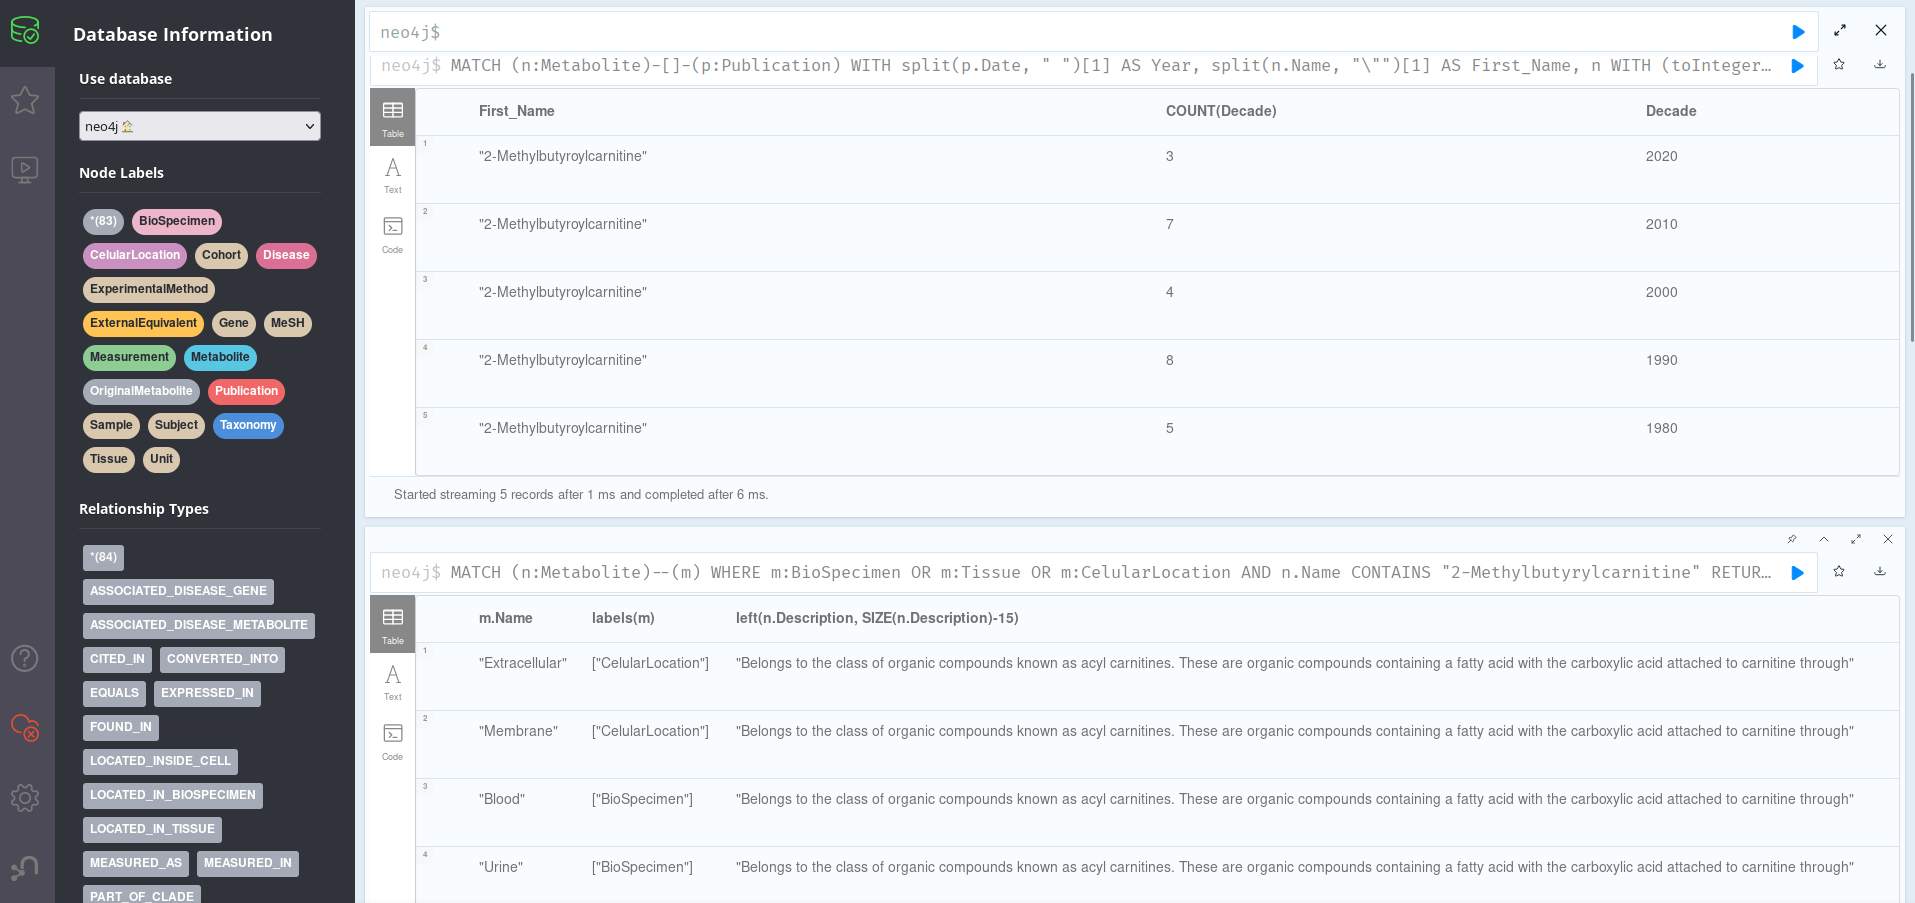1915x903 pixels.
Task: Run the query in the top editor
Action: pyautogui.click(x=1798, y=32)
